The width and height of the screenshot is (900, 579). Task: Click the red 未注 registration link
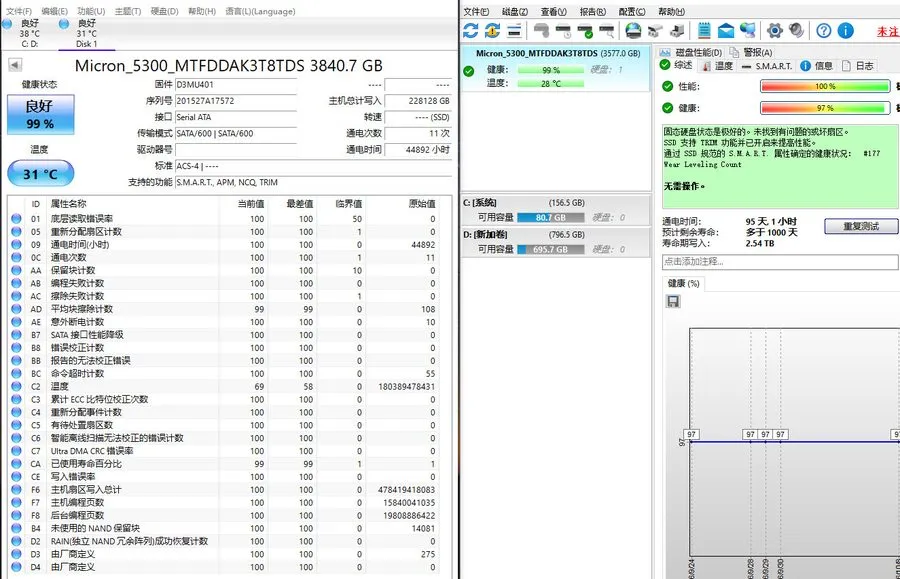point(887,32)
